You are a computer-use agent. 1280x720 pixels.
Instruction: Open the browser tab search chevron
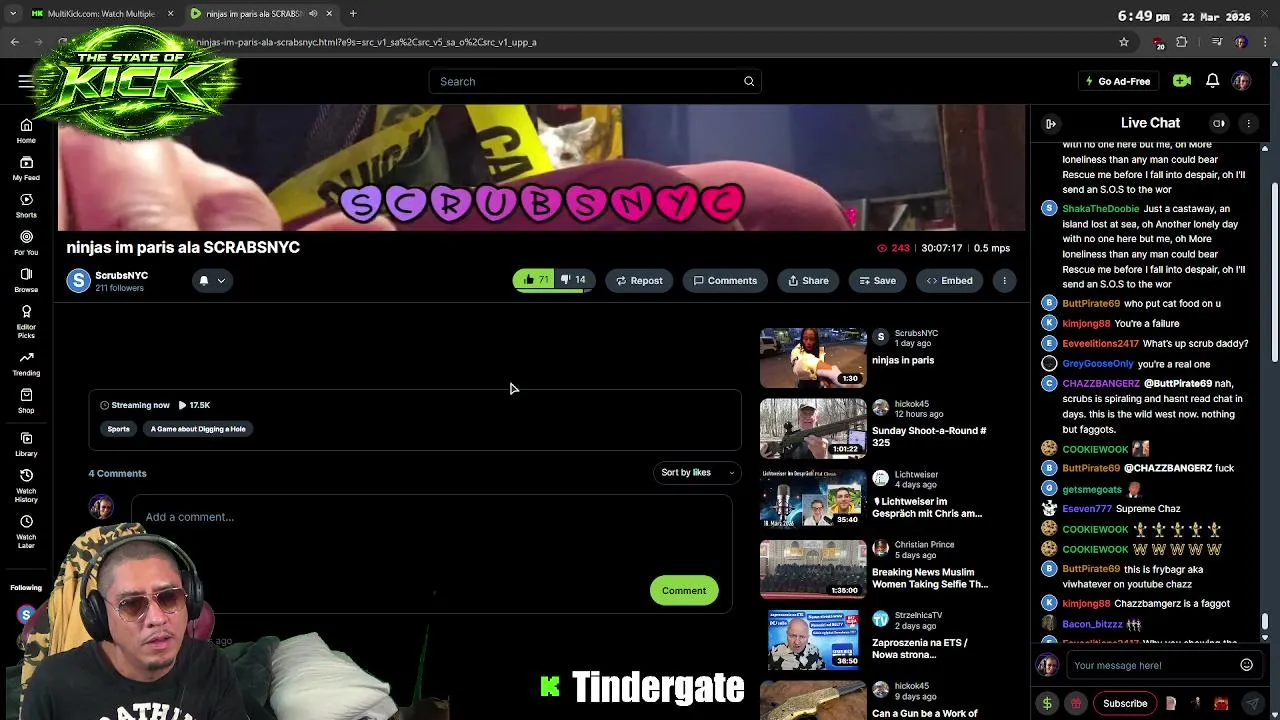(x=13, y=14)
